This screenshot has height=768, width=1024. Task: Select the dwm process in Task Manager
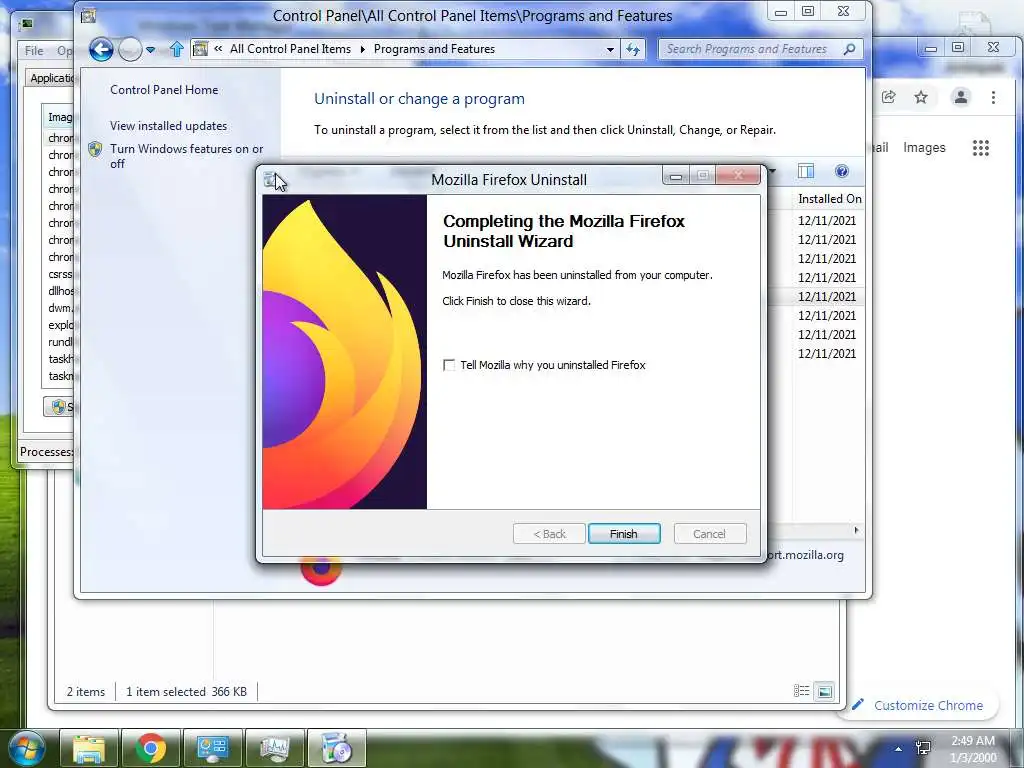pyautogui.click(x=60, y=308)
